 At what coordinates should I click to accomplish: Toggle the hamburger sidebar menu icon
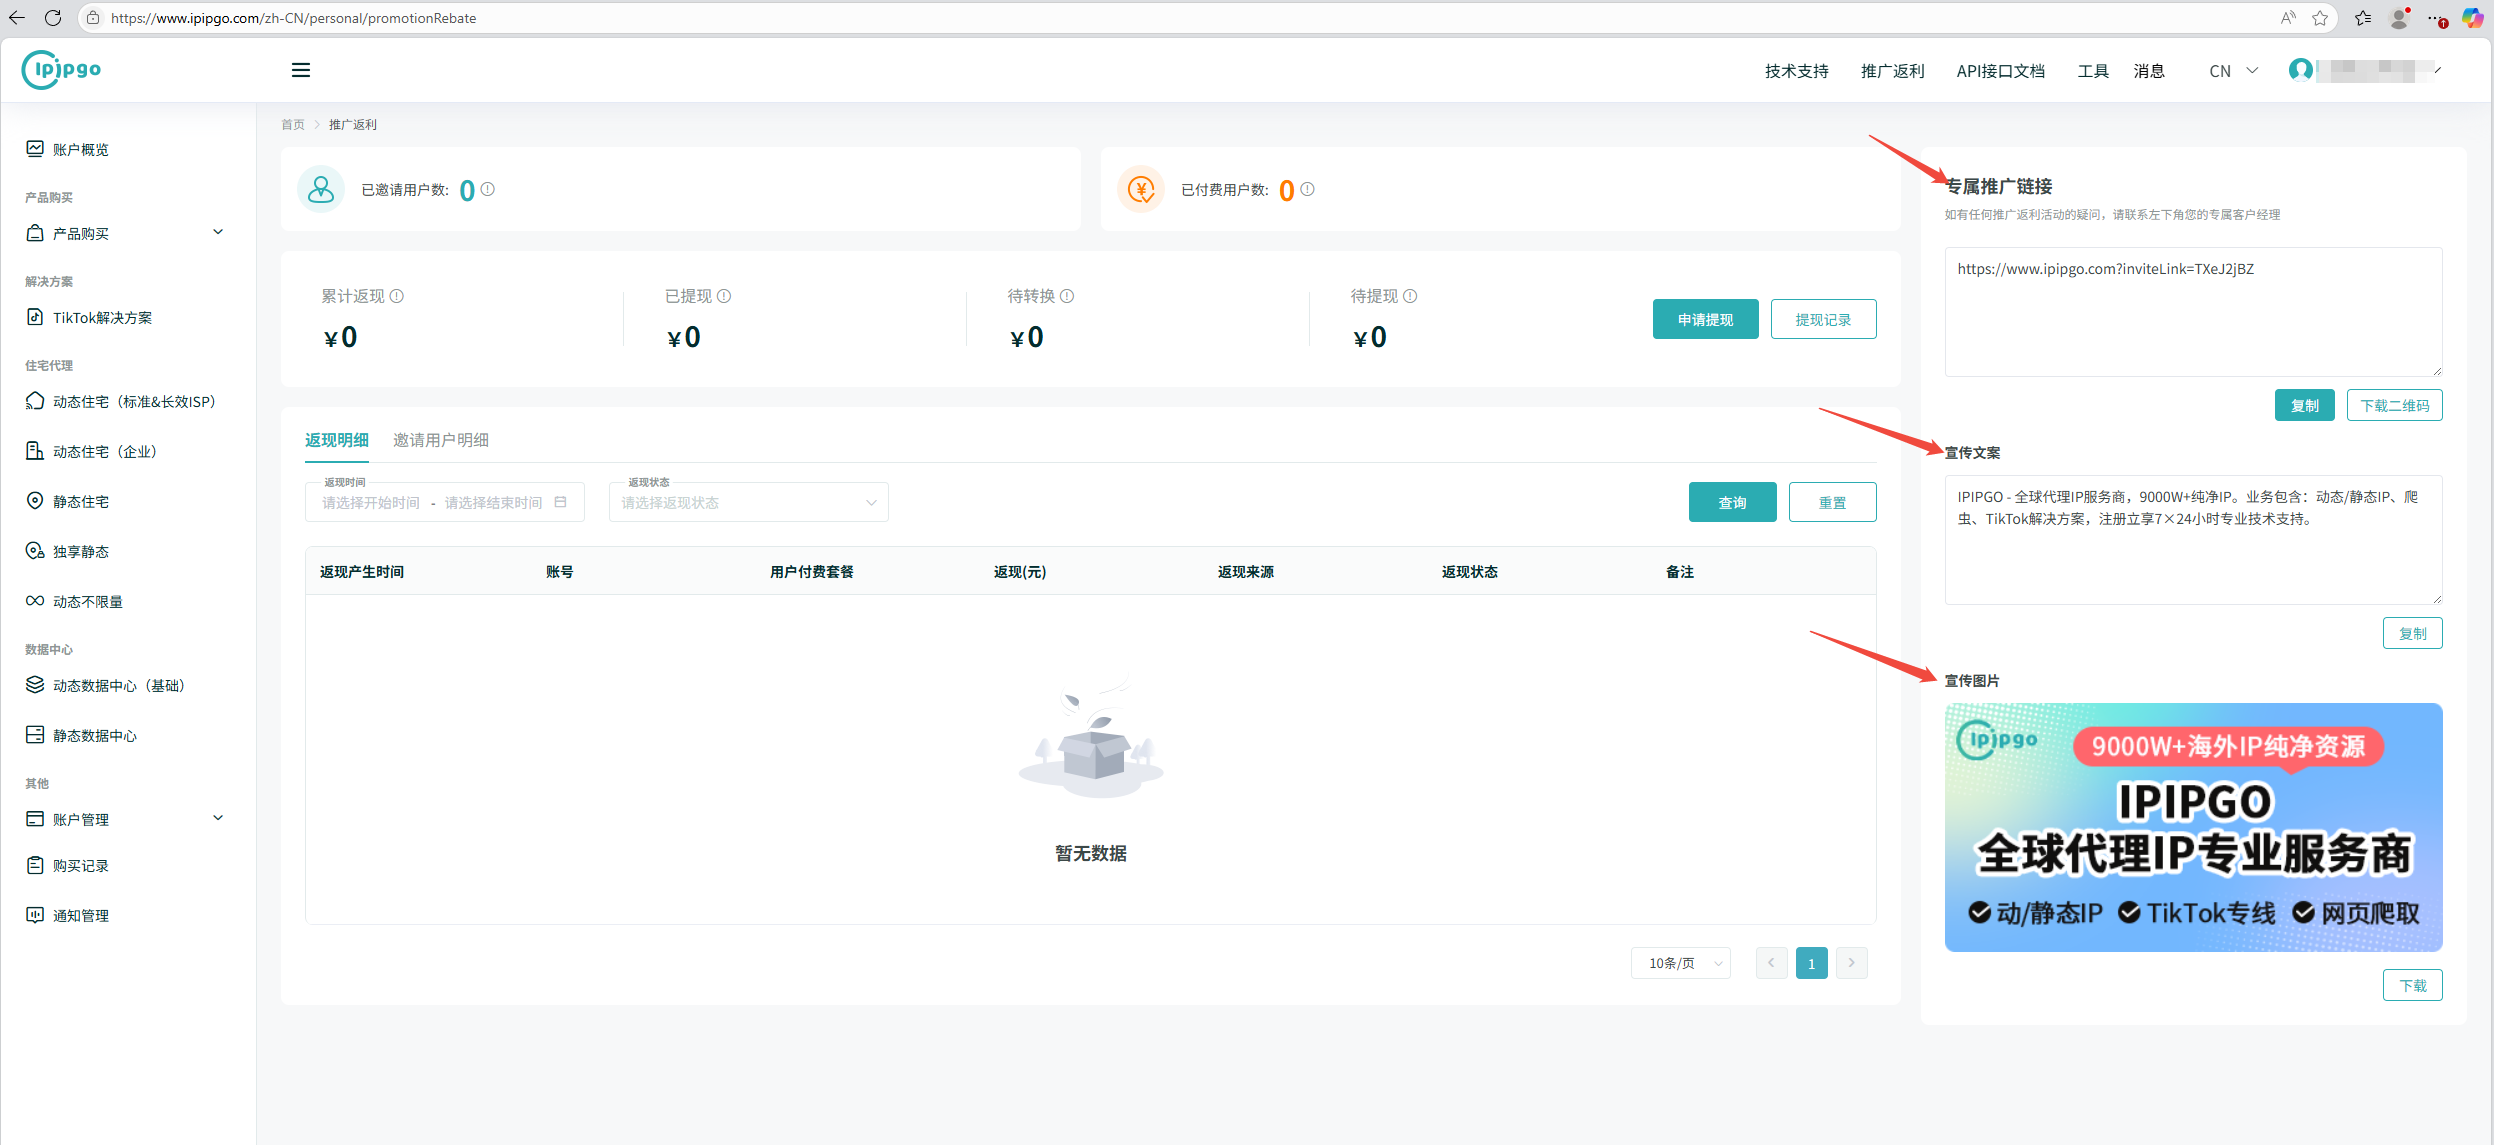click(x=300, y=70)
